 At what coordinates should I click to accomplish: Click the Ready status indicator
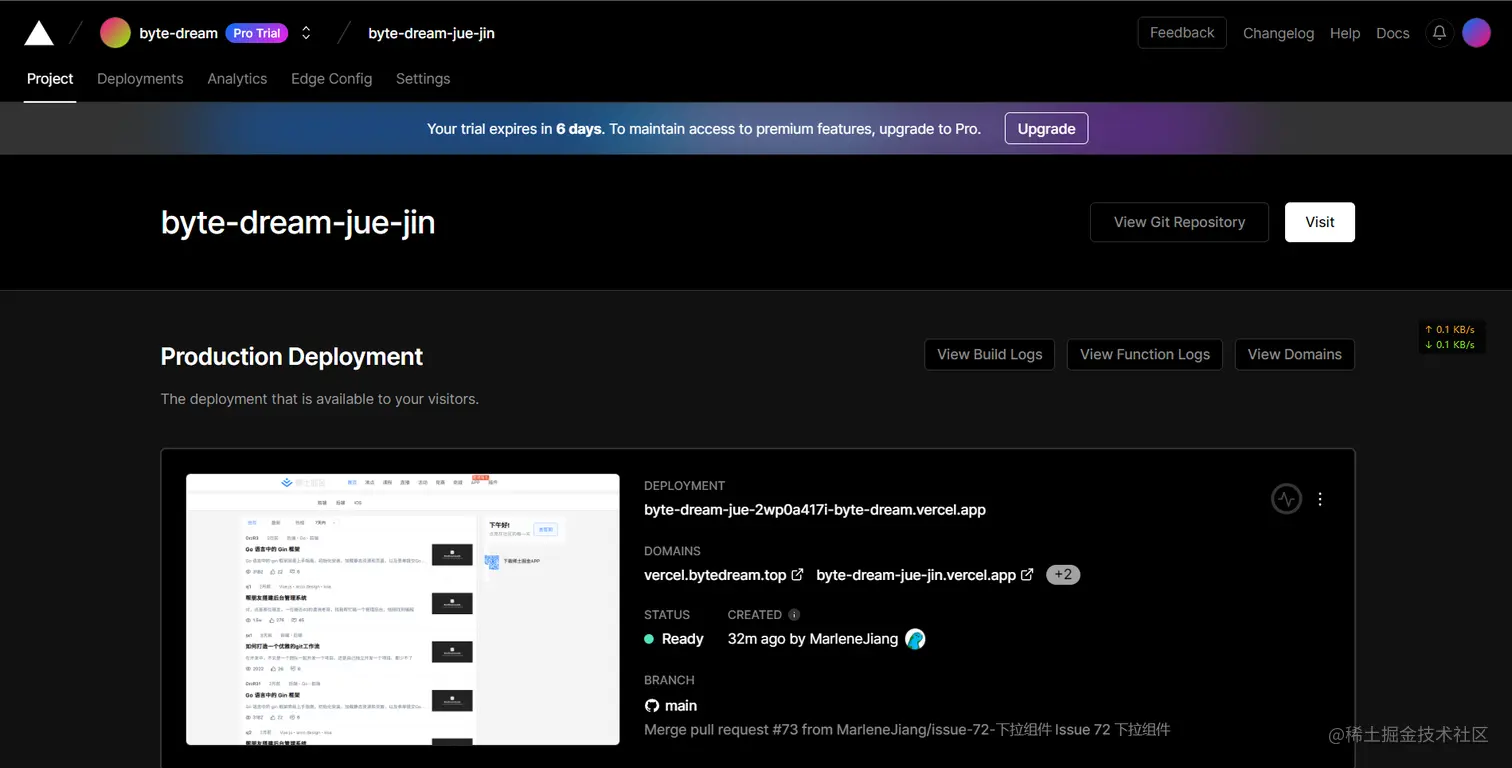674,639
